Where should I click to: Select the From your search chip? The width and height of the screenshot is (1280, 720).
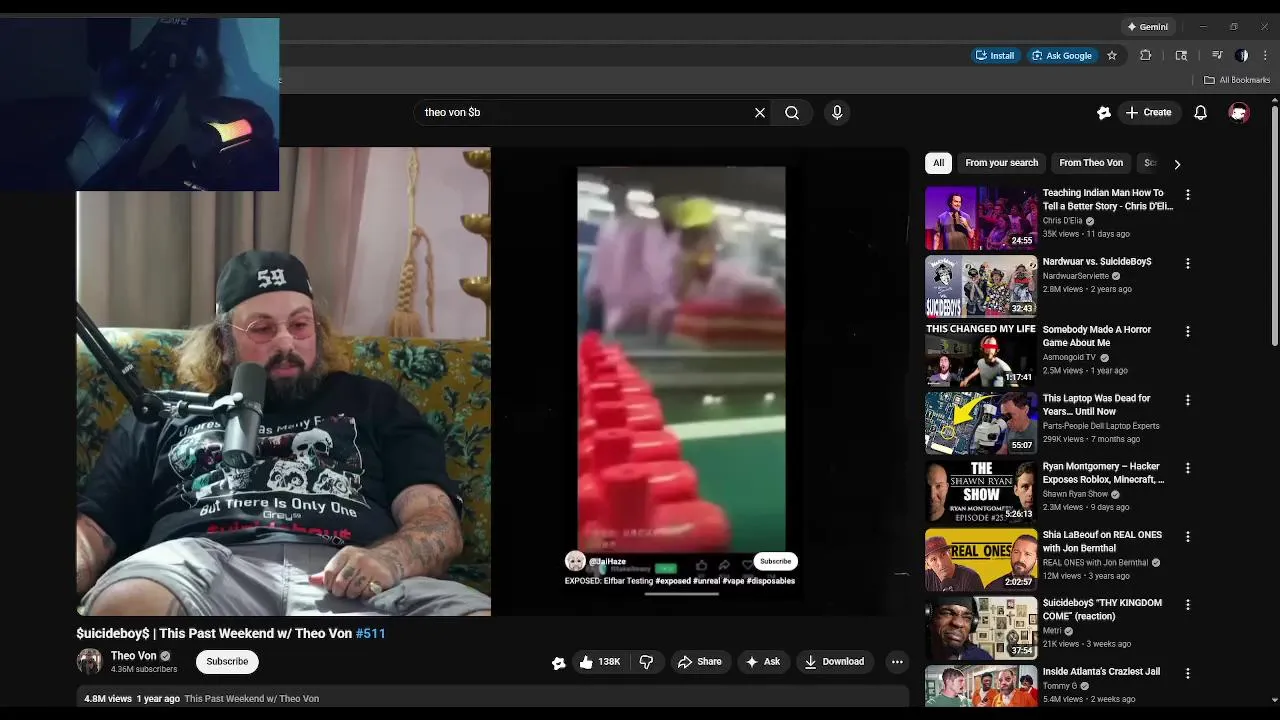(1001, 163)
